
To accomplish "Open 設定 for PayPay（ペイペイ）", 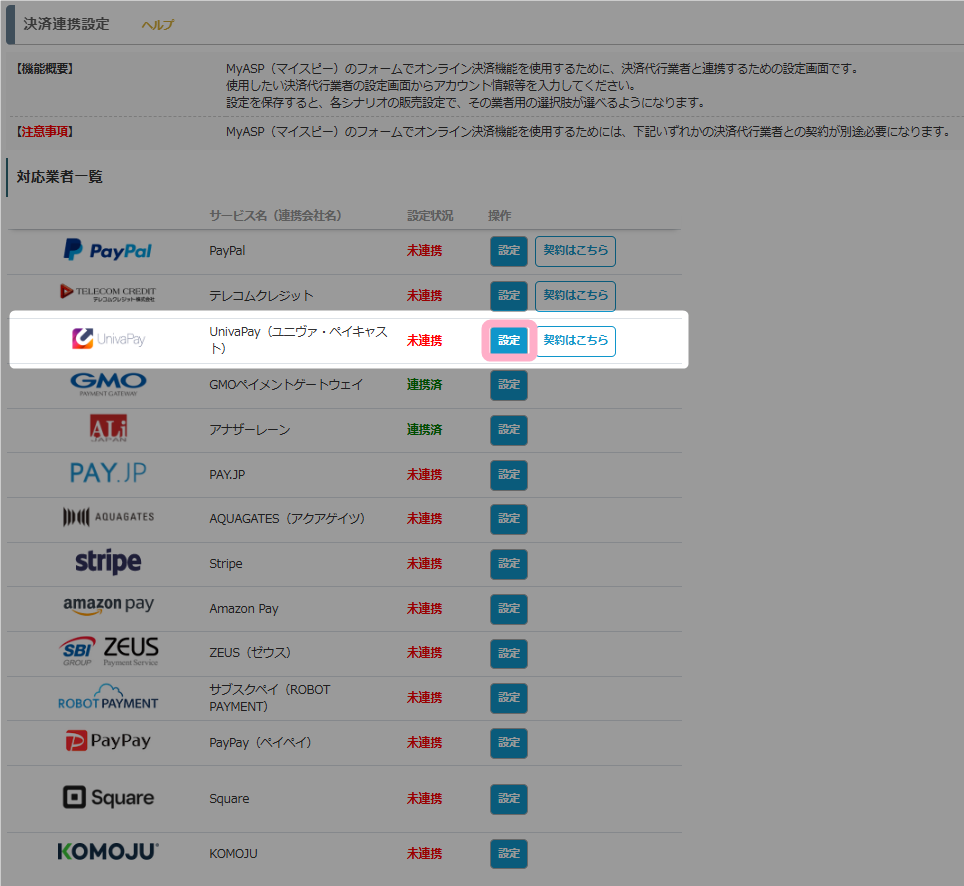I will pyautogui.click(x=508, y=743).
